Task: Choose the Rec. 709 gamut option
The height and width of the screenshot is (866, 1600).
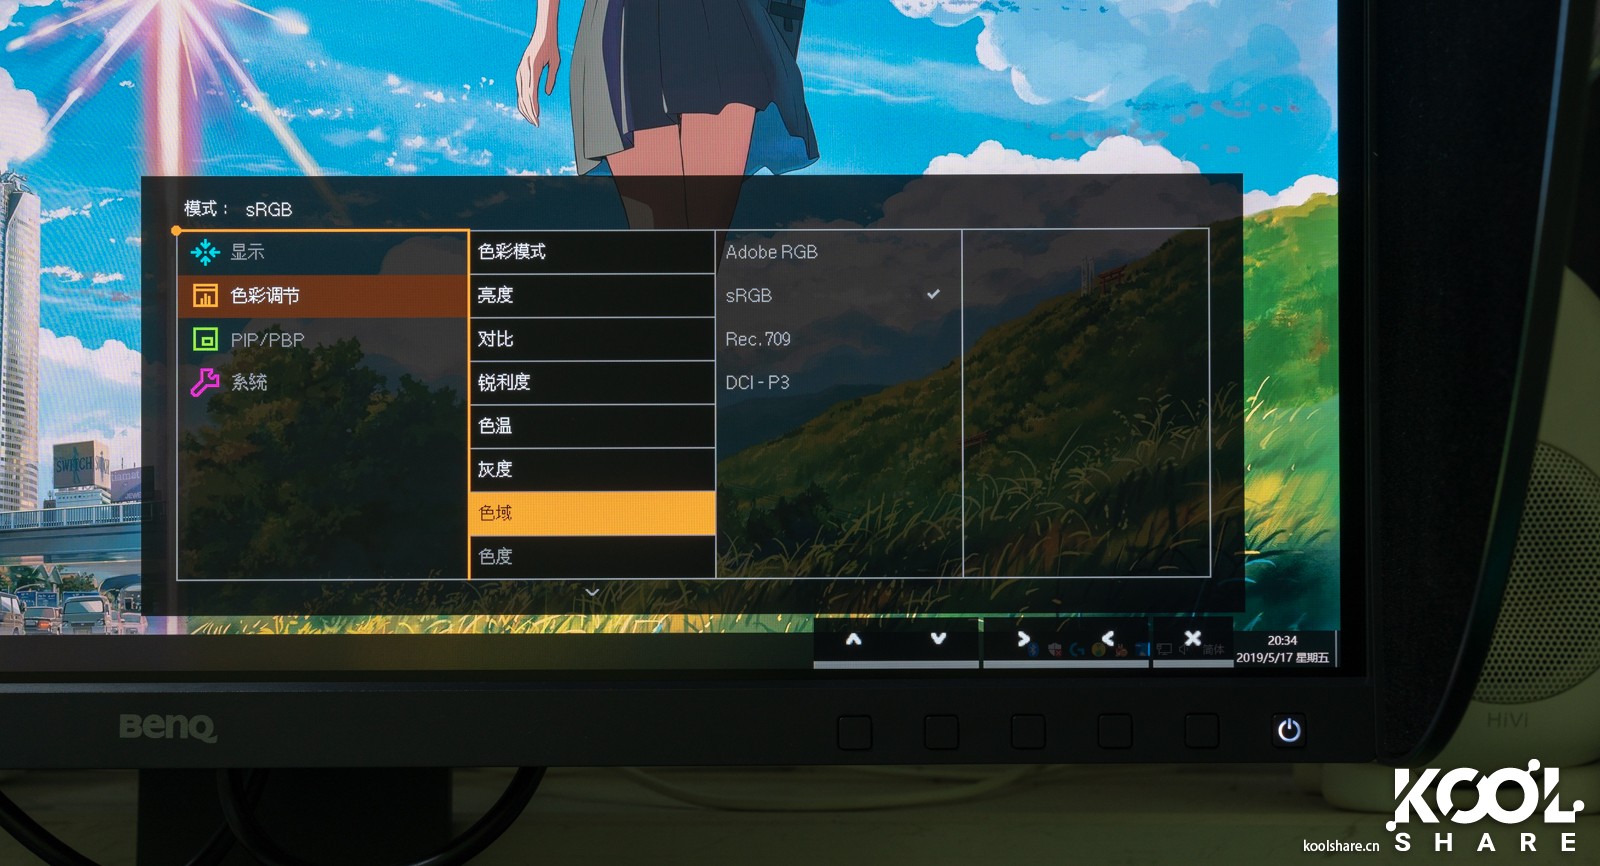Action: click(758, 339)
